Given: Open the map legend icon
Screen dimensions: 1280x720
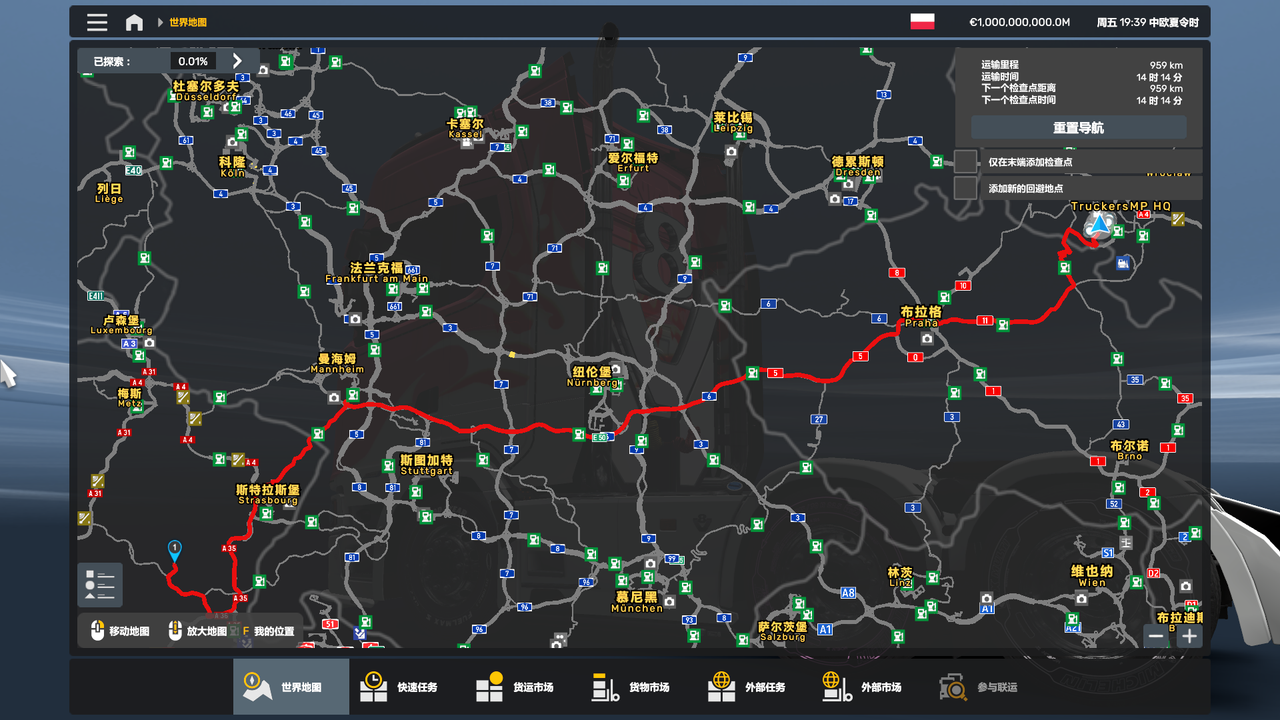Looking at the screenshot, I should pos(100,584).
